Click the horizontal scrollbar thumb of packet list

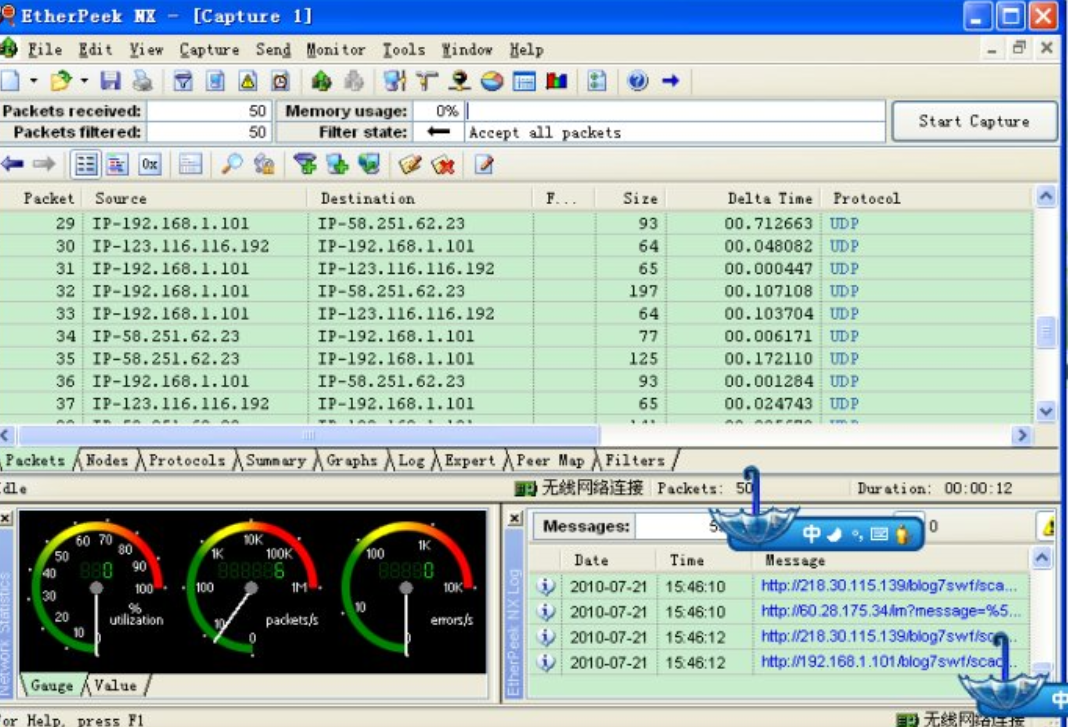click(x=309, y=435)
